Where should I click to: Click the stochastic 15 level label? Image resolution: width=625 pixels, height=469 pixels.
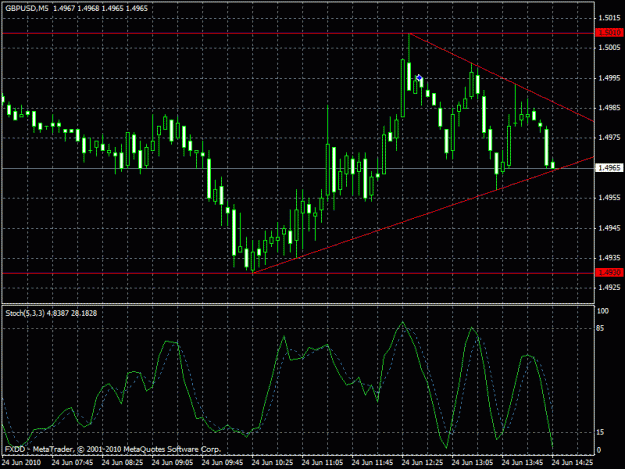click(x=600, y=432)
